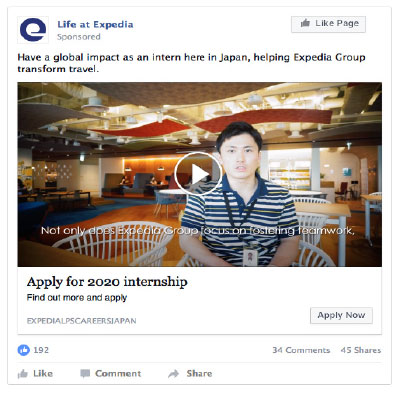The height and width of the screenshot is (400, 400).
Task: Play the internship video
Action: (198, 173)
